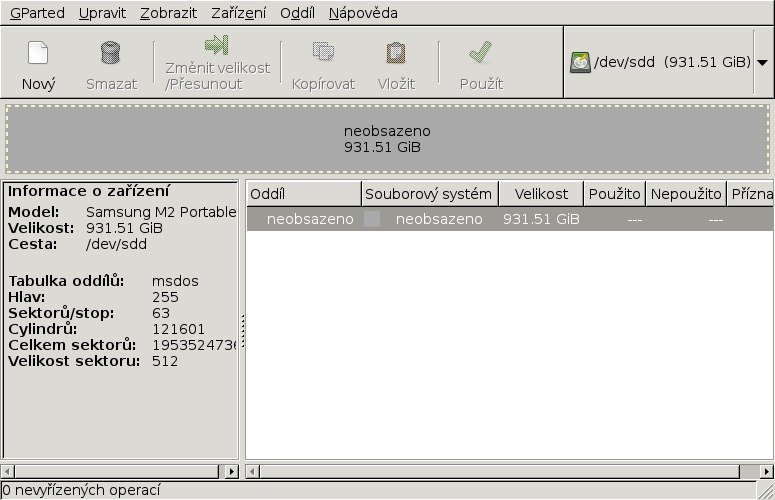Click the Použít green checkmark icon

pyautogui.click(x=480, y=52)
